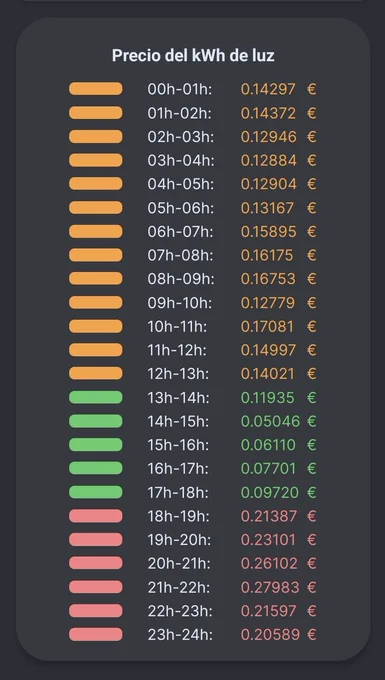Click the 0.17081 price value
This screenshot has width=385, height=680.
coord(267,326)
